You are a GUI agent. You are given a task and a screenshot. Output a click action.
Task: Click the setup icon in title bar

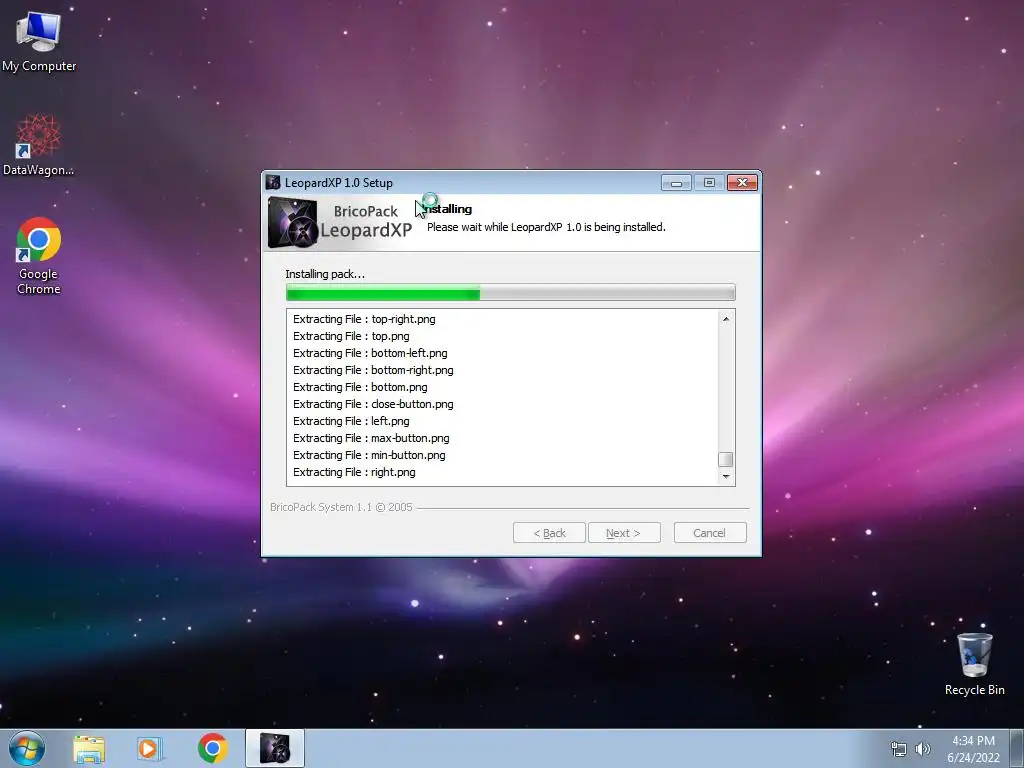(x=274, y=182)
